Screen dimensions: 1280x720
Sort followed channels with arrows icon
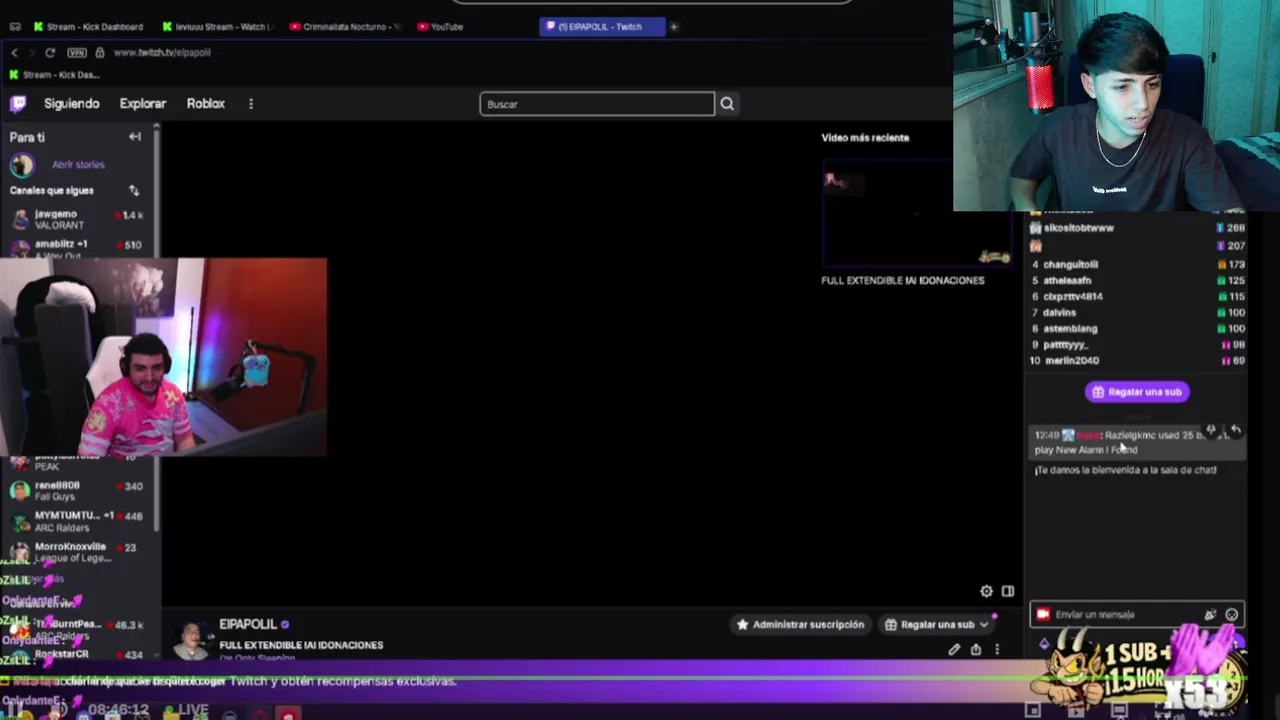coord(134,190)
